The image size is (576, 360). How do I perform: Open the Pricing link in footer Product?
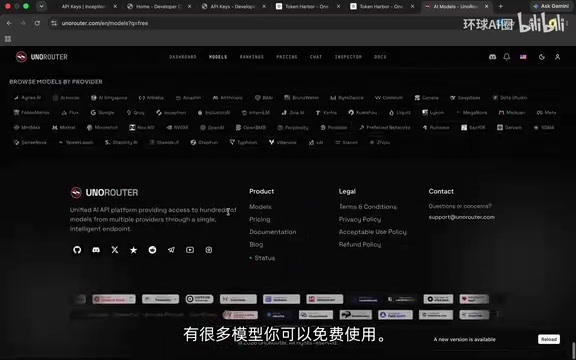point(259,219)
